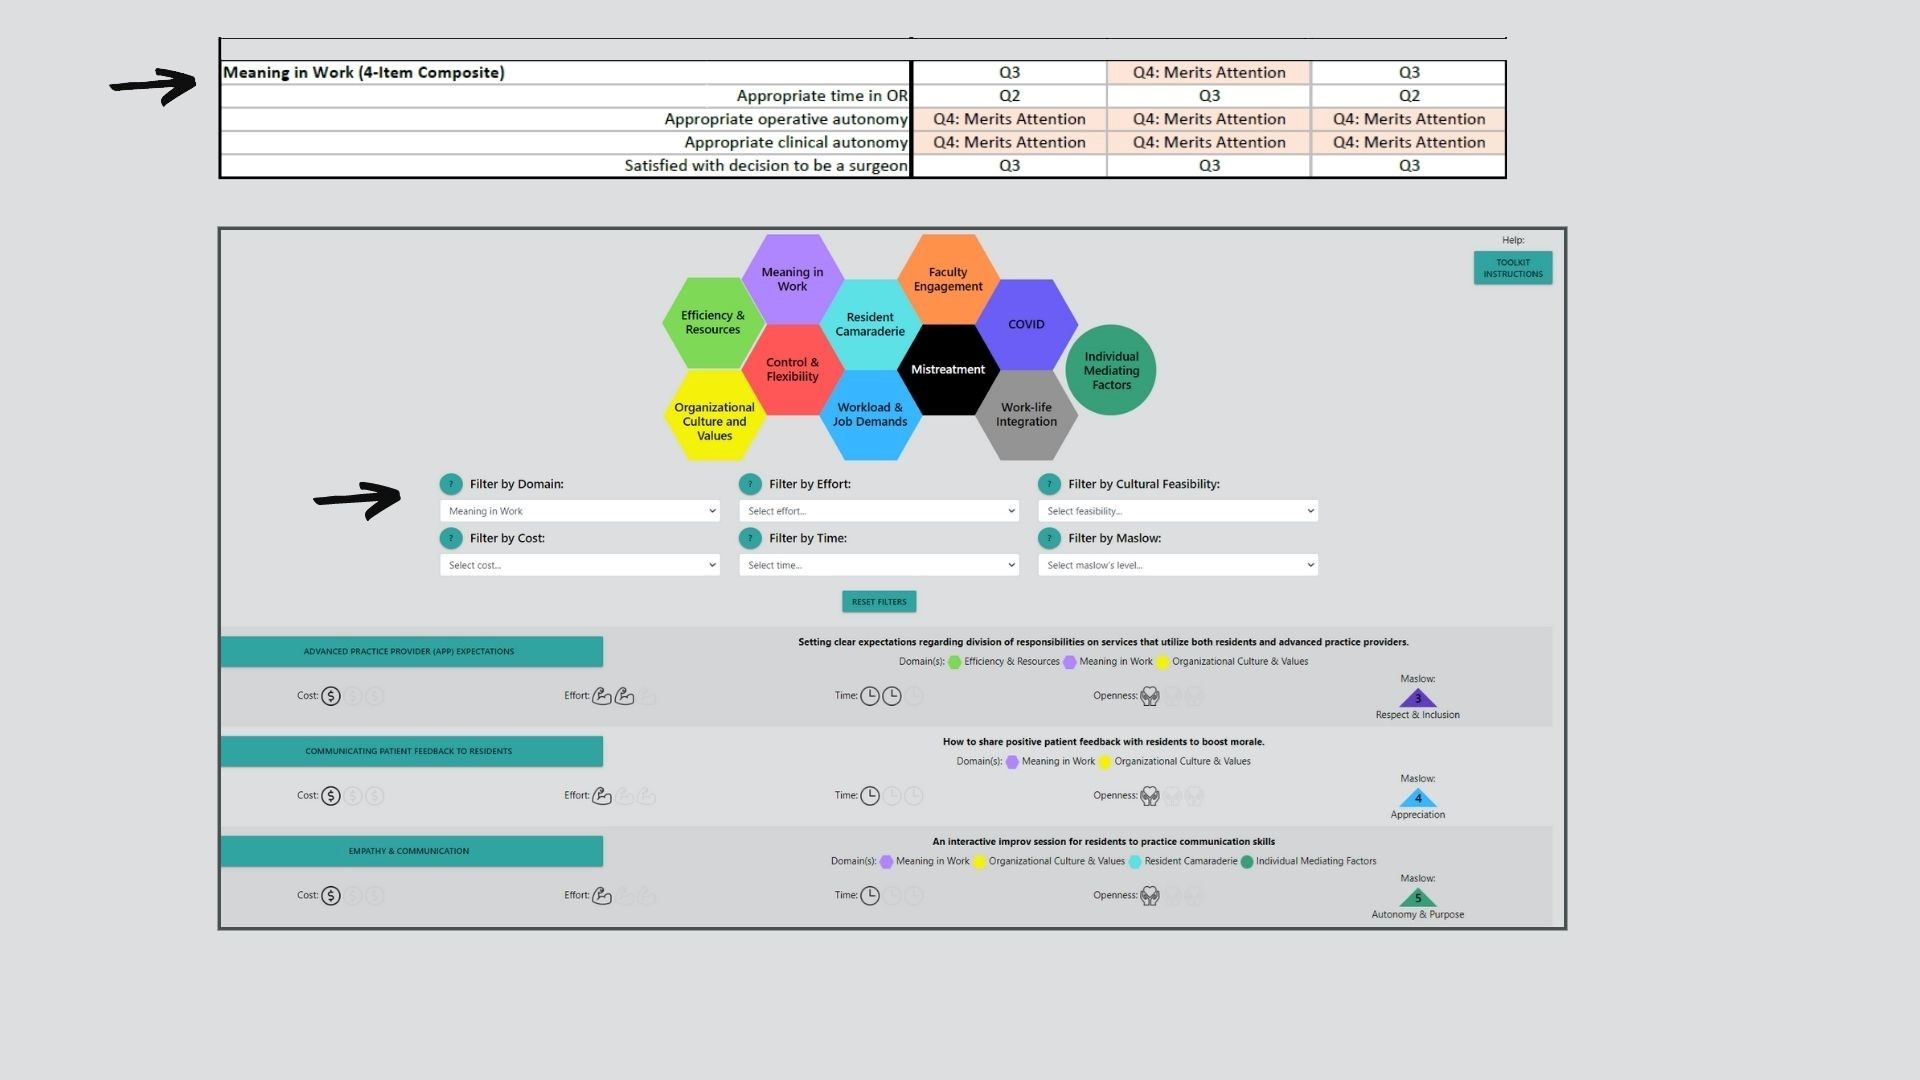
Task: Click help icon beside Filter by Cultural Feasibility
Action: point(1049,484)
